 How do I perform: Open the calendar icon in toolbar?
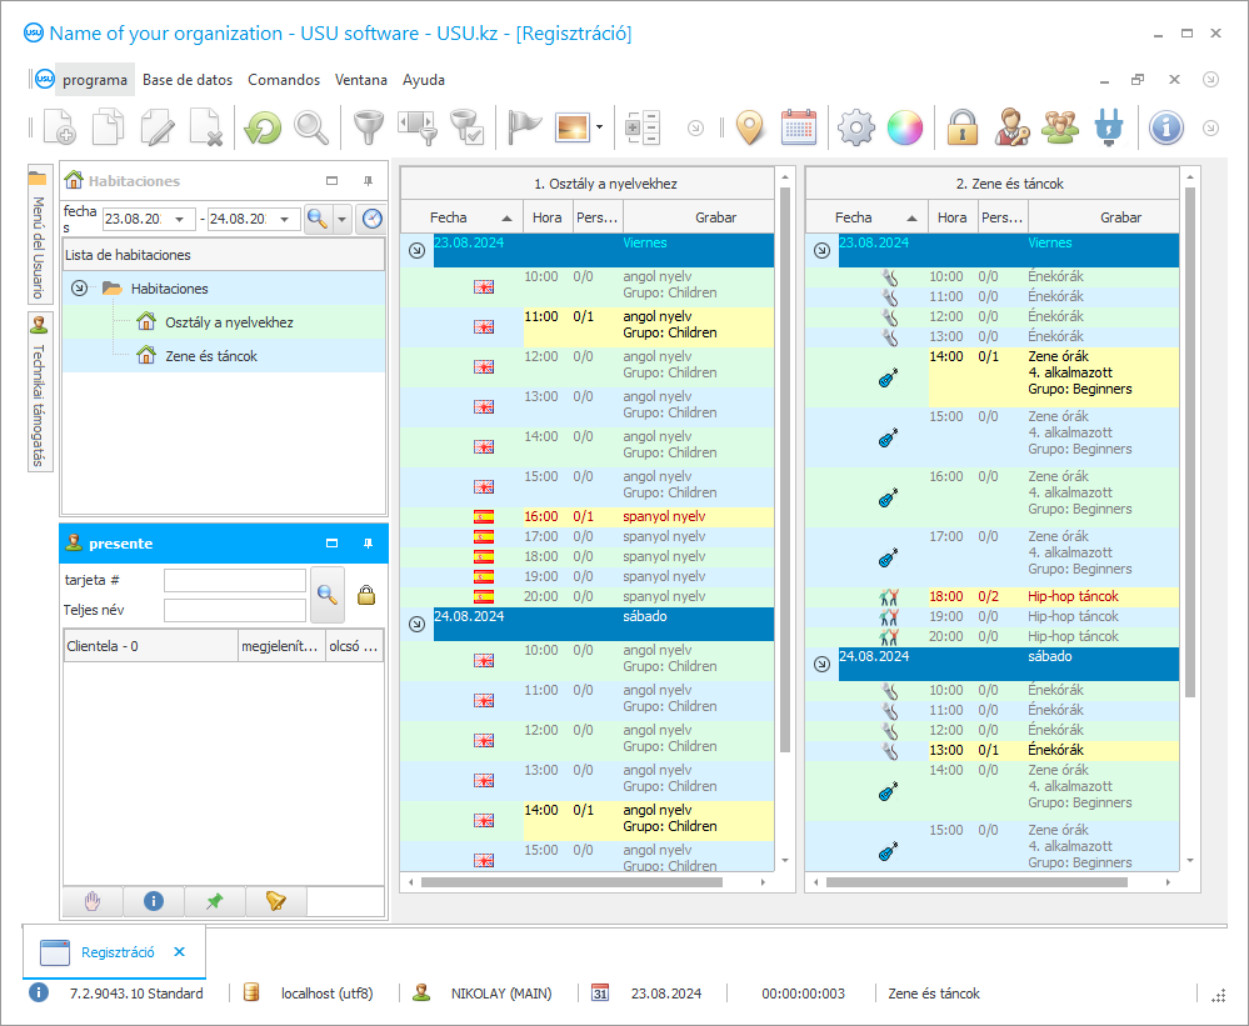pos(798,128)
